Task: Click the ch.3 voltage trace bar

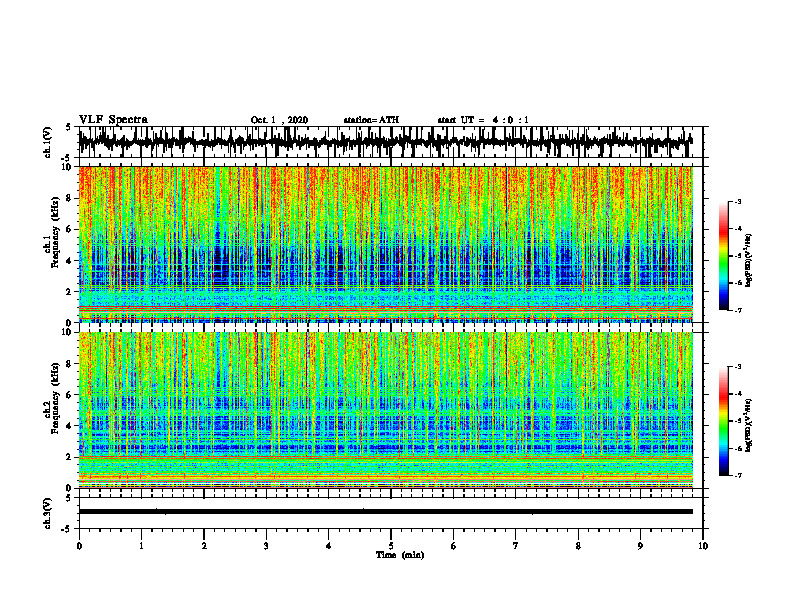Action: pyautogui.click(x=385, y=512)
